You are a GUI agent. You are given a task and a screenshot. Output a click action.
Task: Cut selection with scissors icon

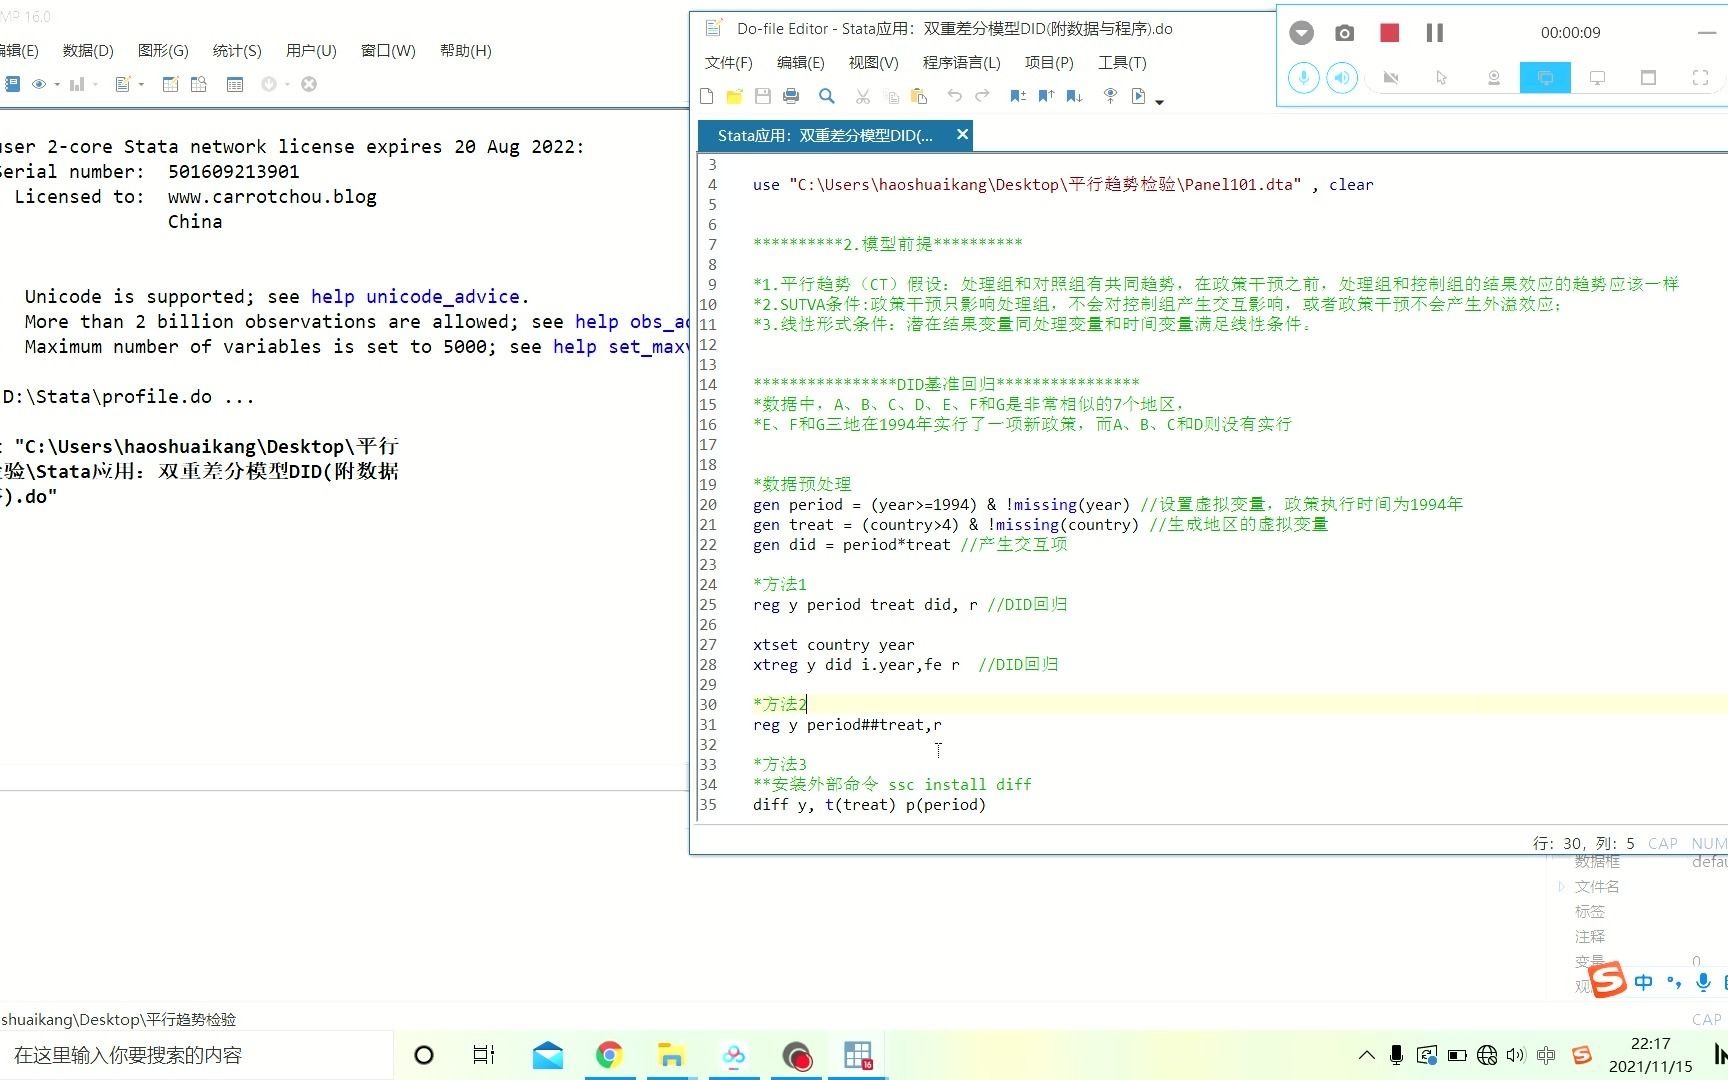[863, 96]
